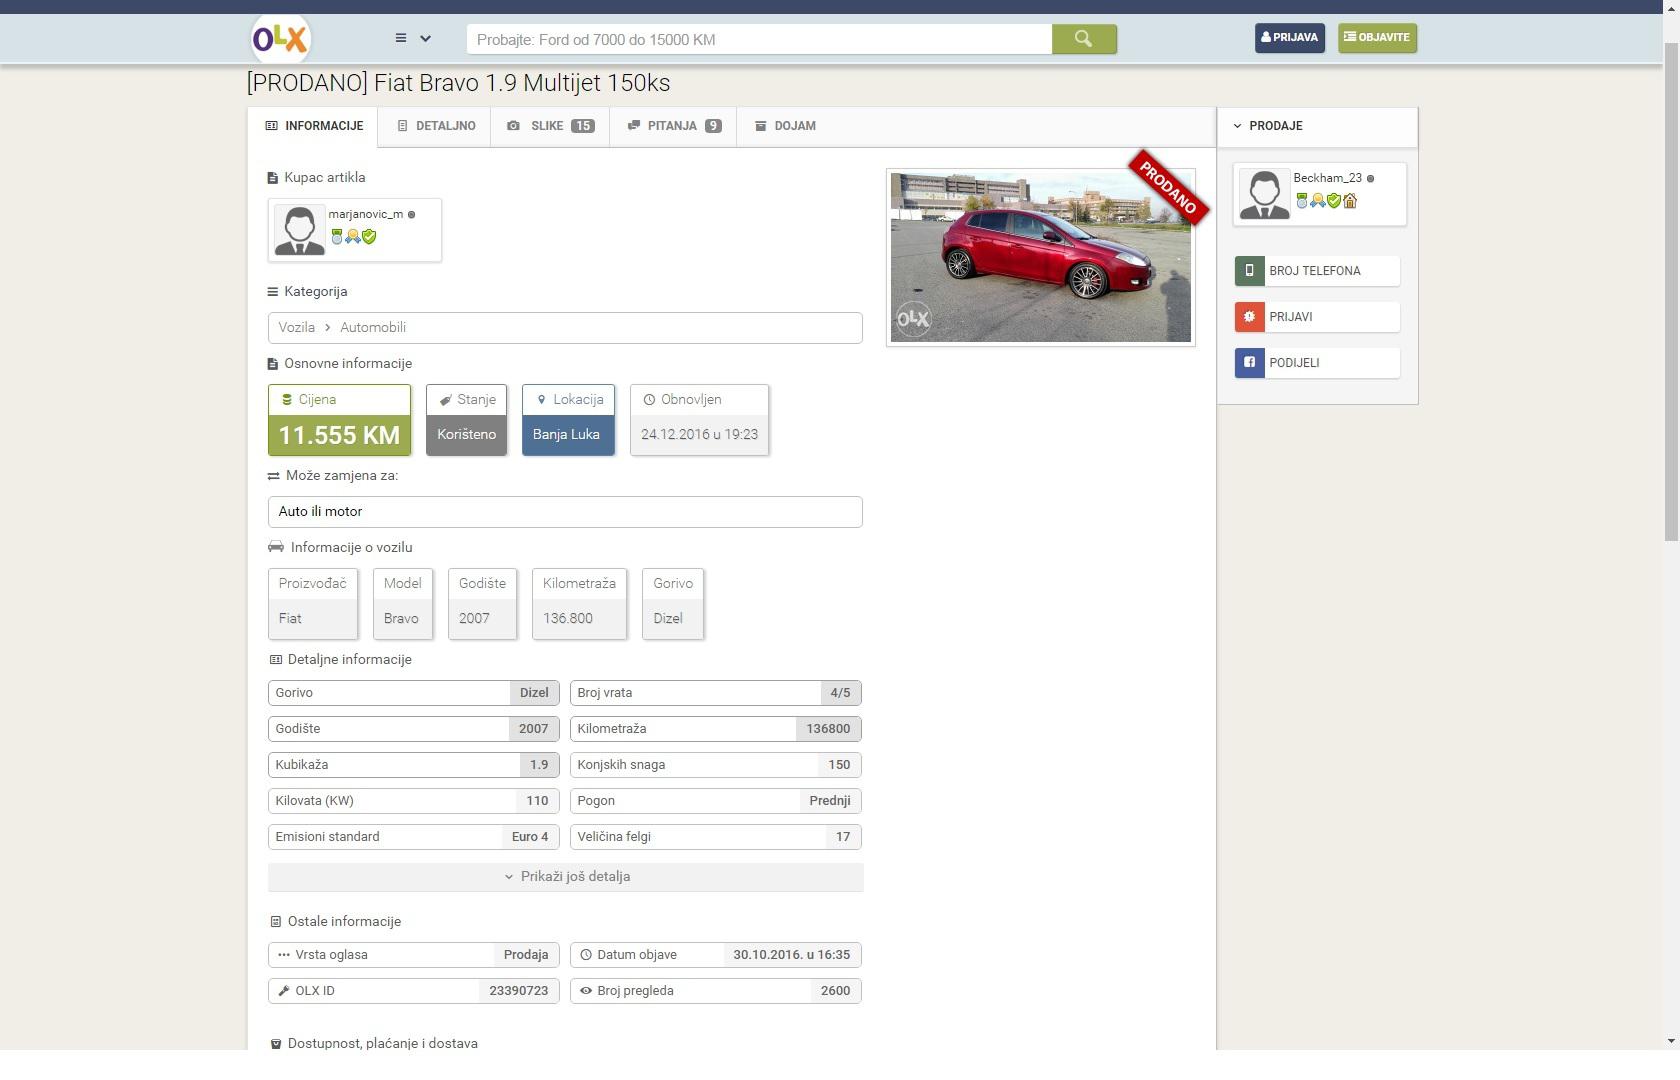
Task: Click the green search magnifier button
Action: pyautogui.click(x=1084, y=39)
